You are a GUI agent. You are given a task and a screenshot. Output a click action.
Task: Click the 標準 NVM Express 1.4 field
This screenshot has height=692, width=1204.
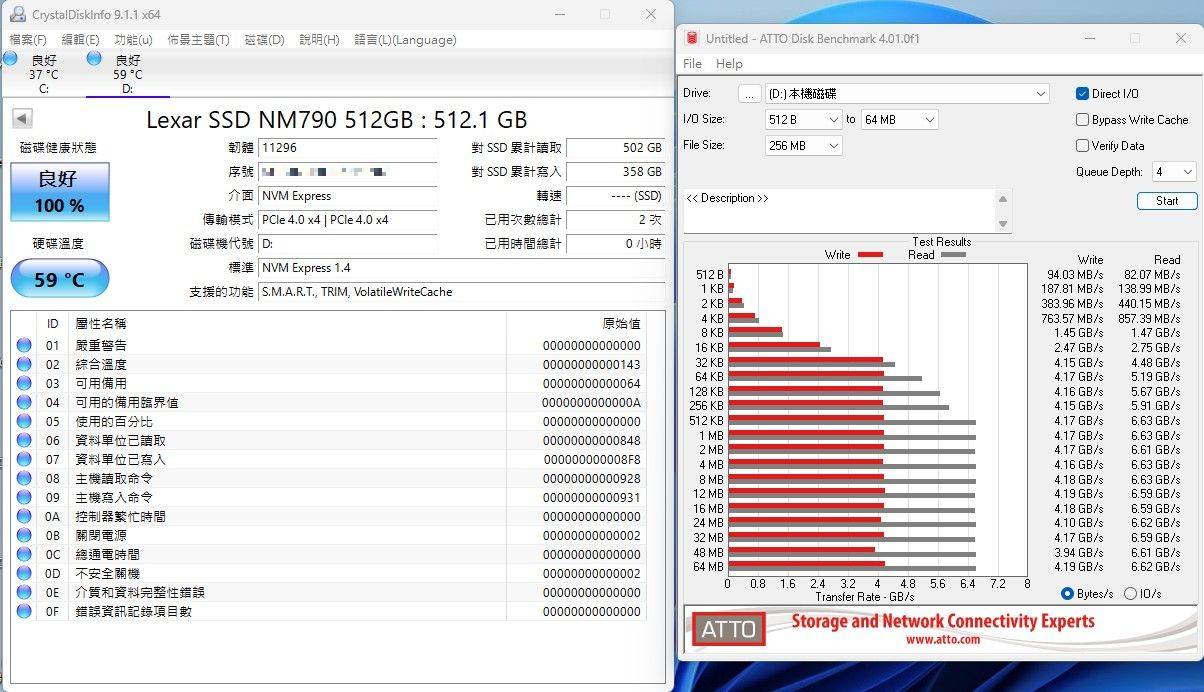461,268
